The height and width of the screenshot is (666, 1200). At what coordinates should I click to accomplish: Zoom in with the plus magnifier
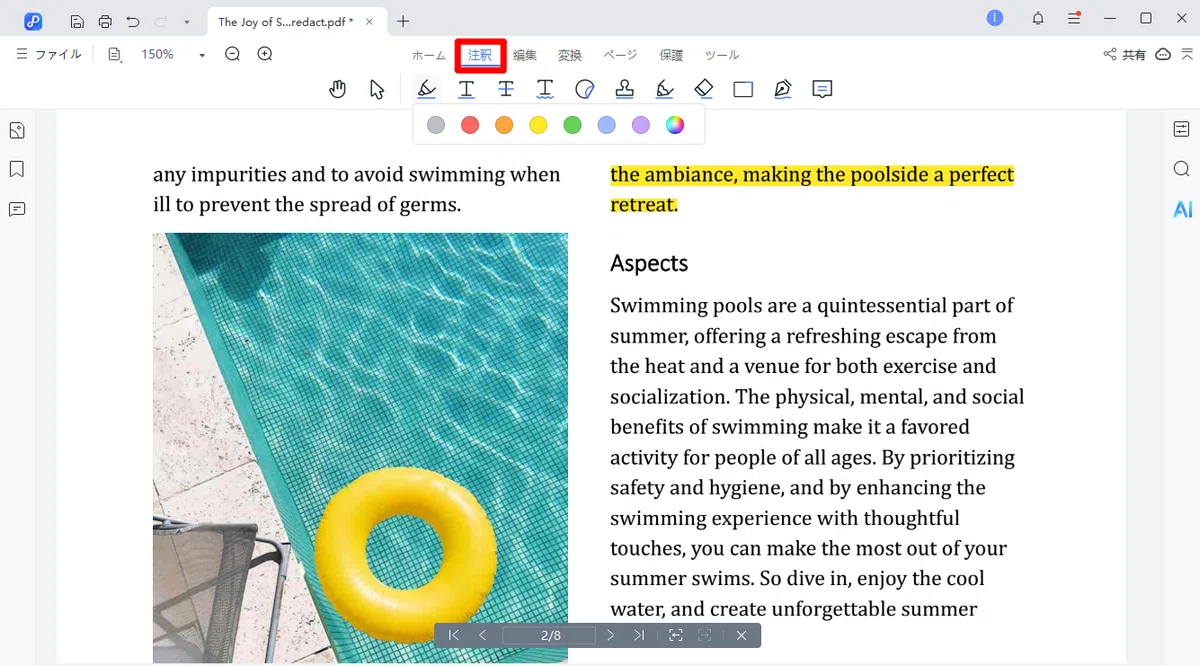tap(265, 55)
